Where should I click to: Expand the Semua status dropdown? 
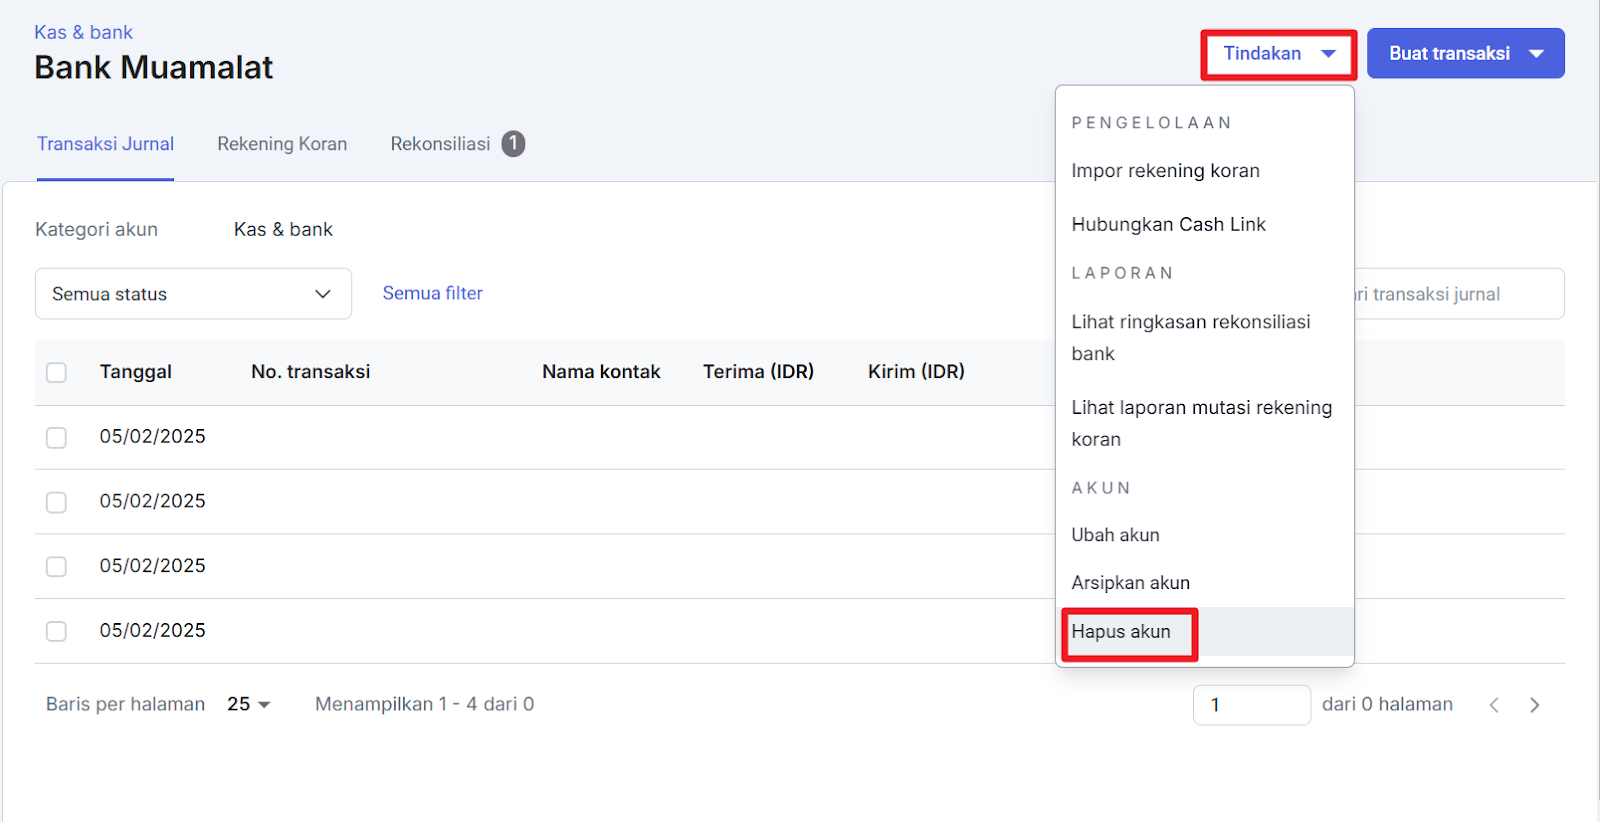tap(193, 294)
